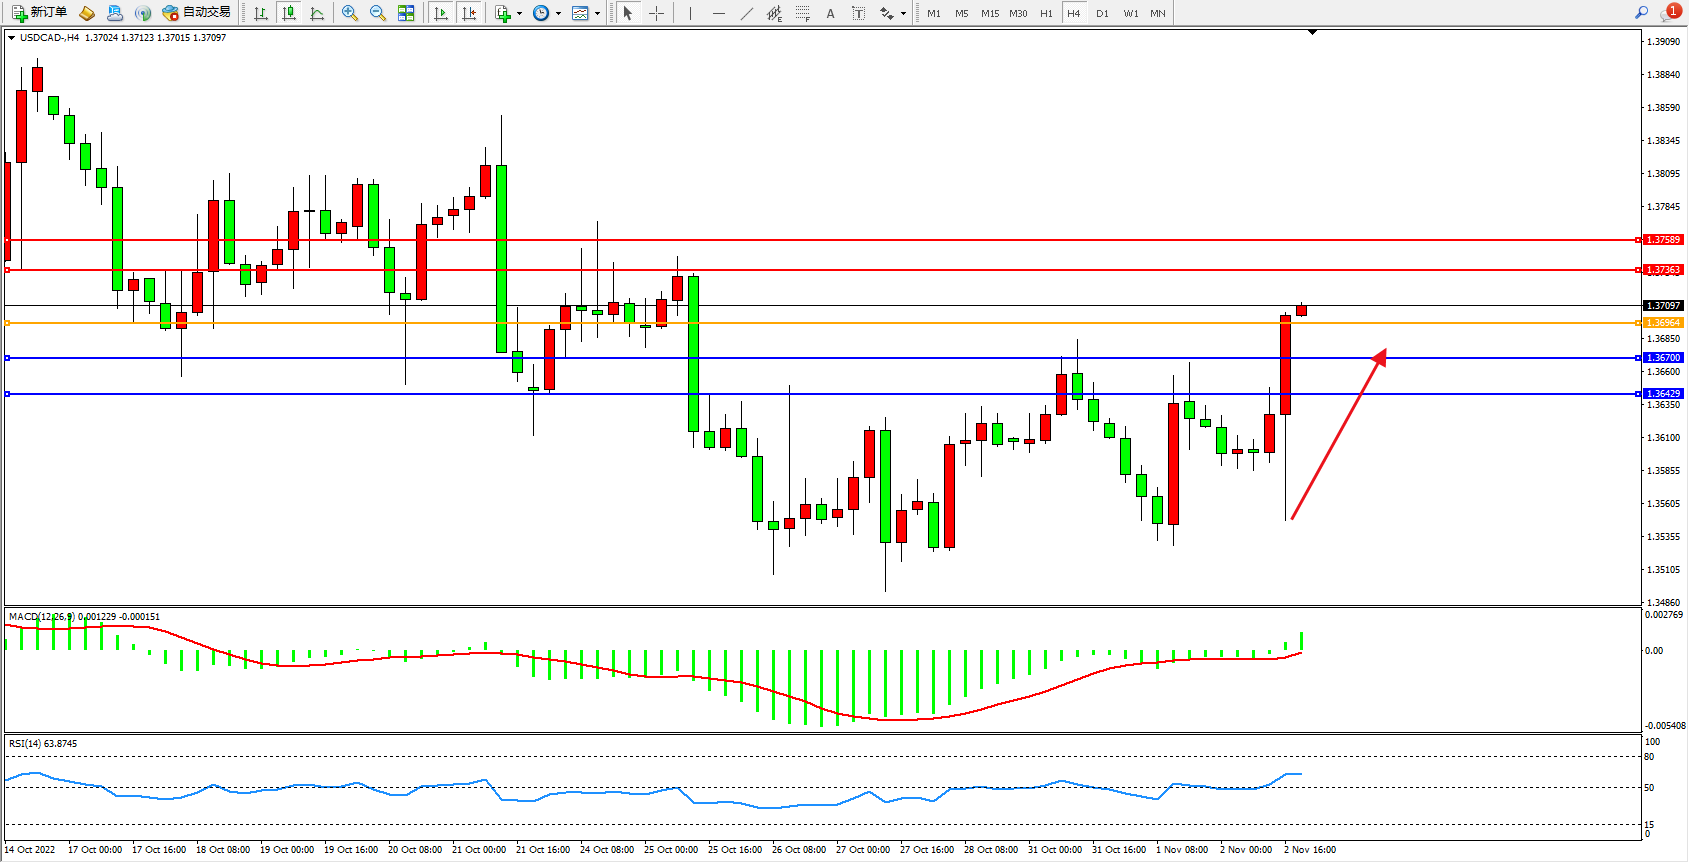Zoom in on the chart

click(x=350, y=13)
